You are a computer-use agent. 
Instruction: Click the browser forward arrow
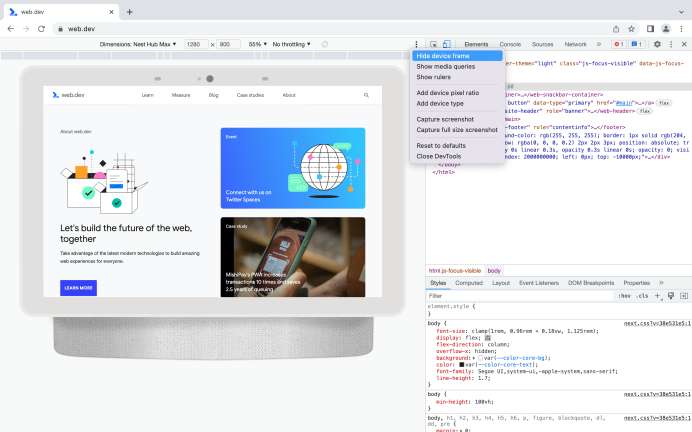26,29
